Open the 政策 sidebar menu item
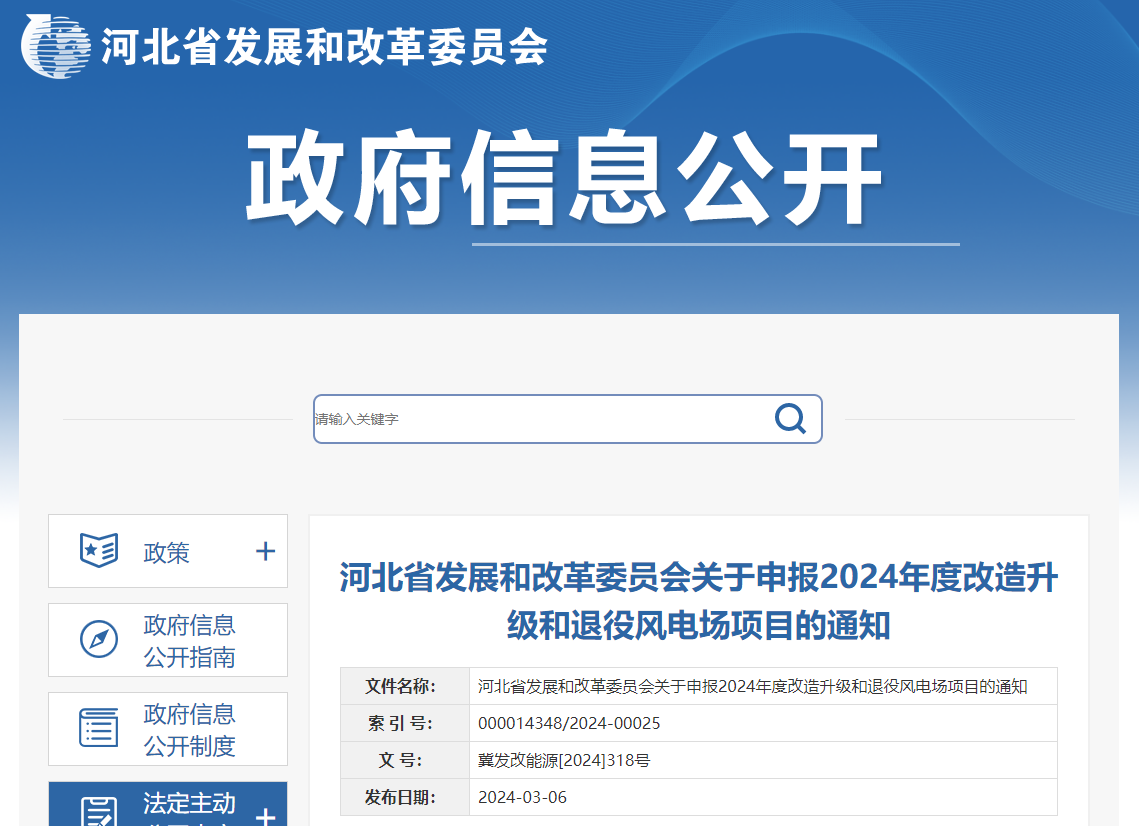Image resolution: width=1139 pixels, height=826 pixels. click(168, 551)
